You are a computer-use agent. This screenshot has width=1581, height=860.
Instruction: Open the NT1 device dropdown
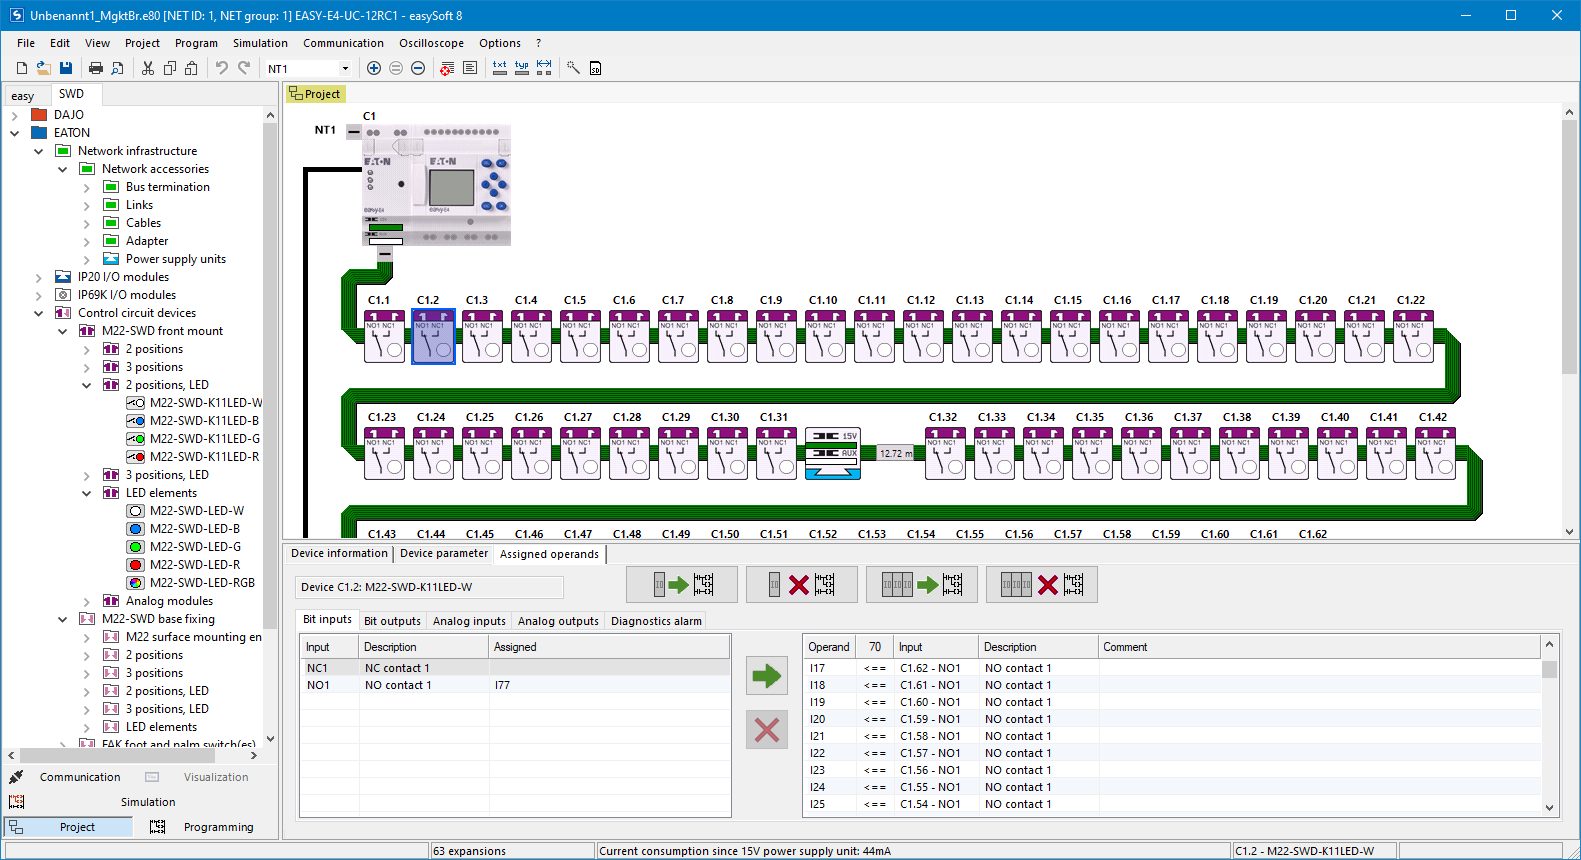pos(345,68)
